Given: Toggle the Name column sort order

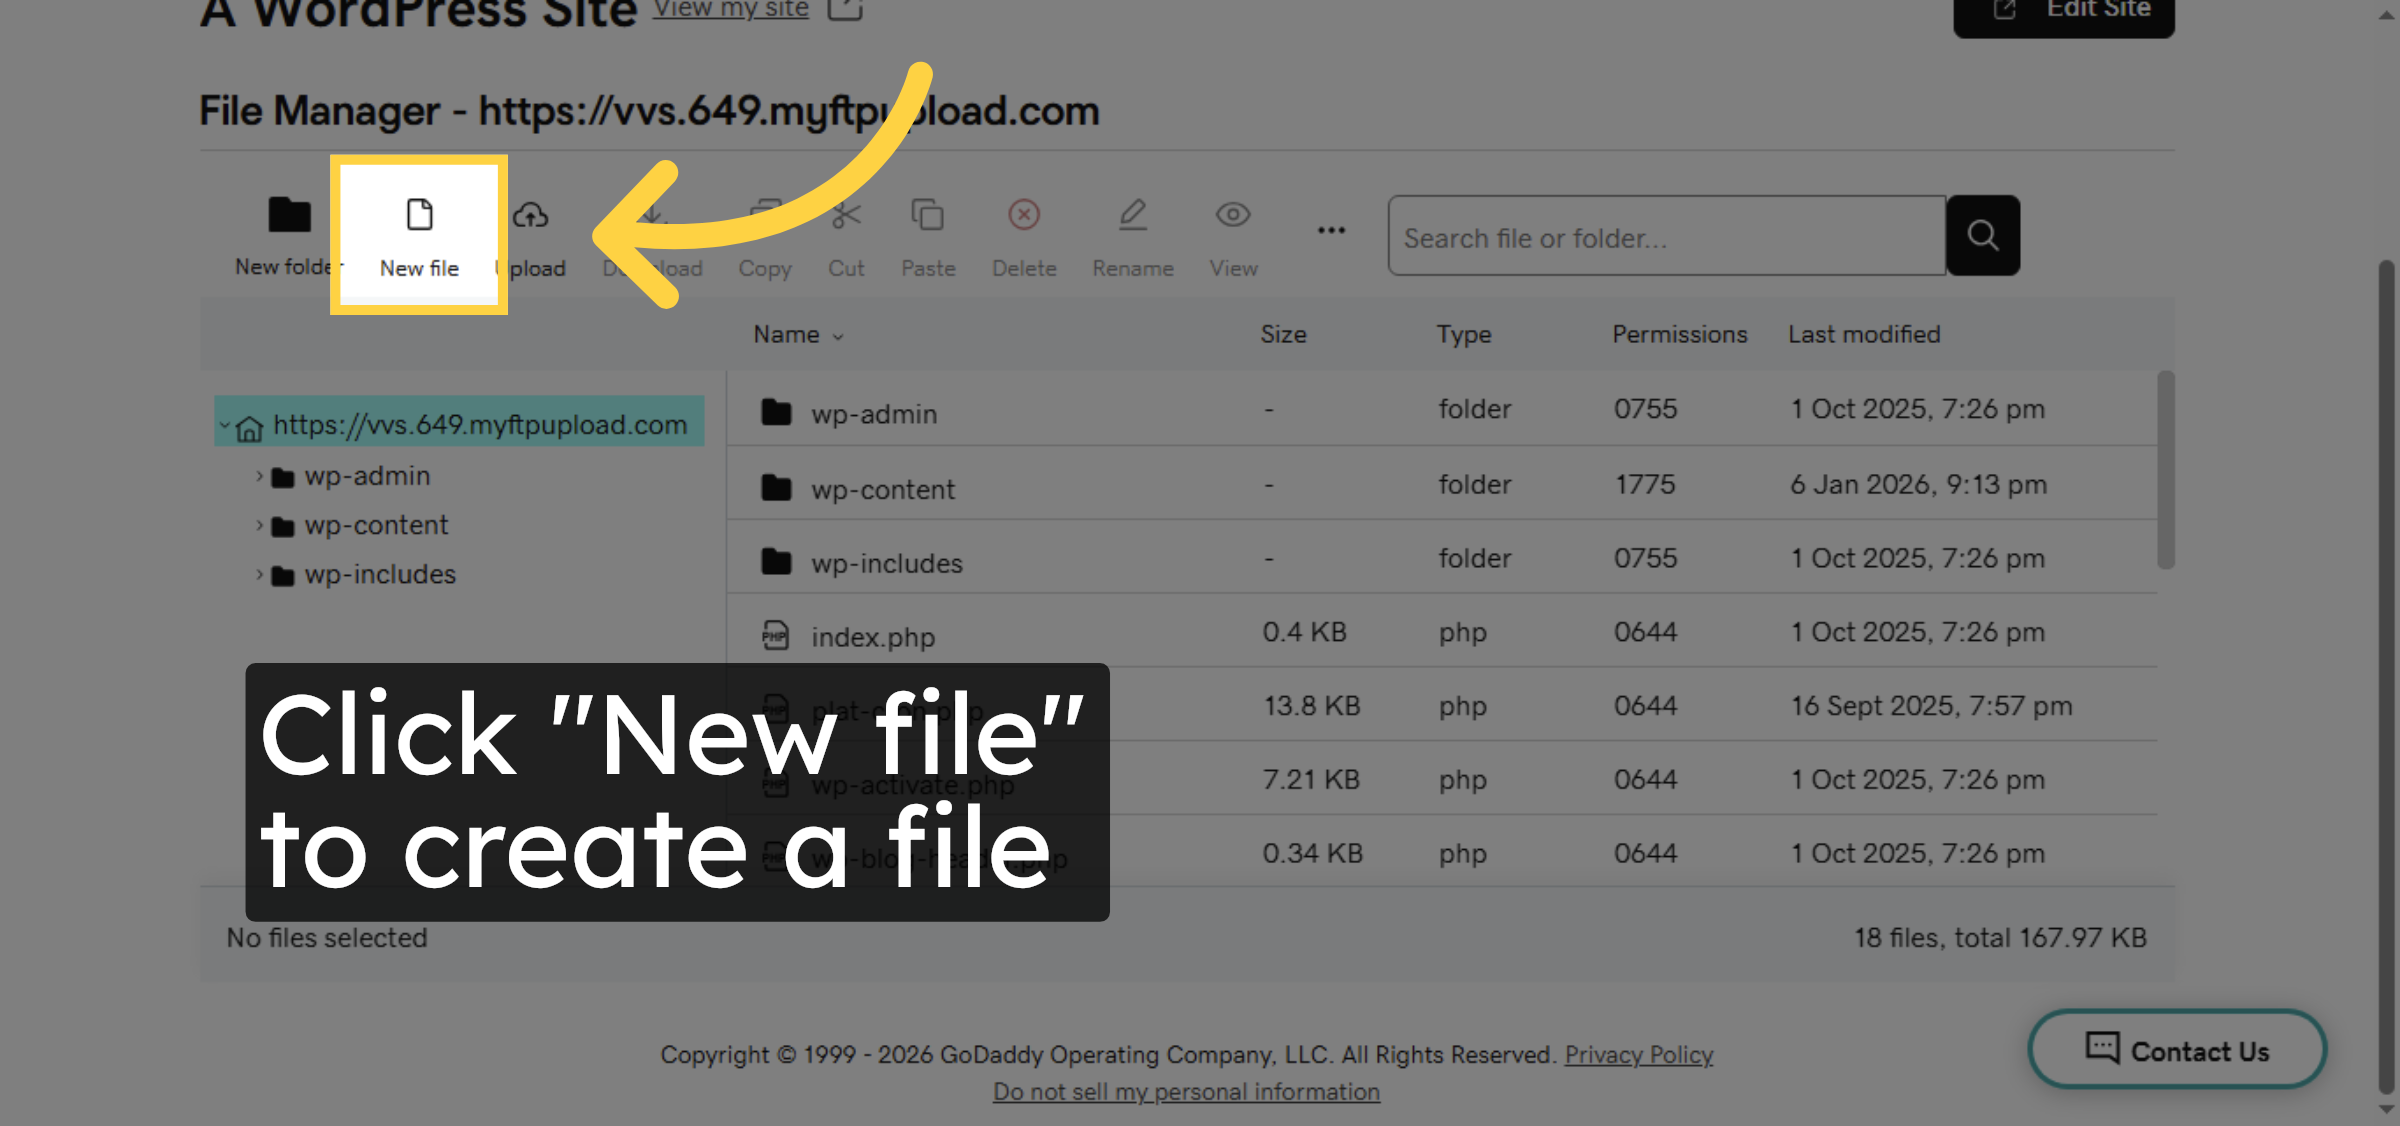Looking at the screenshot, I should [x=795, y=334].
